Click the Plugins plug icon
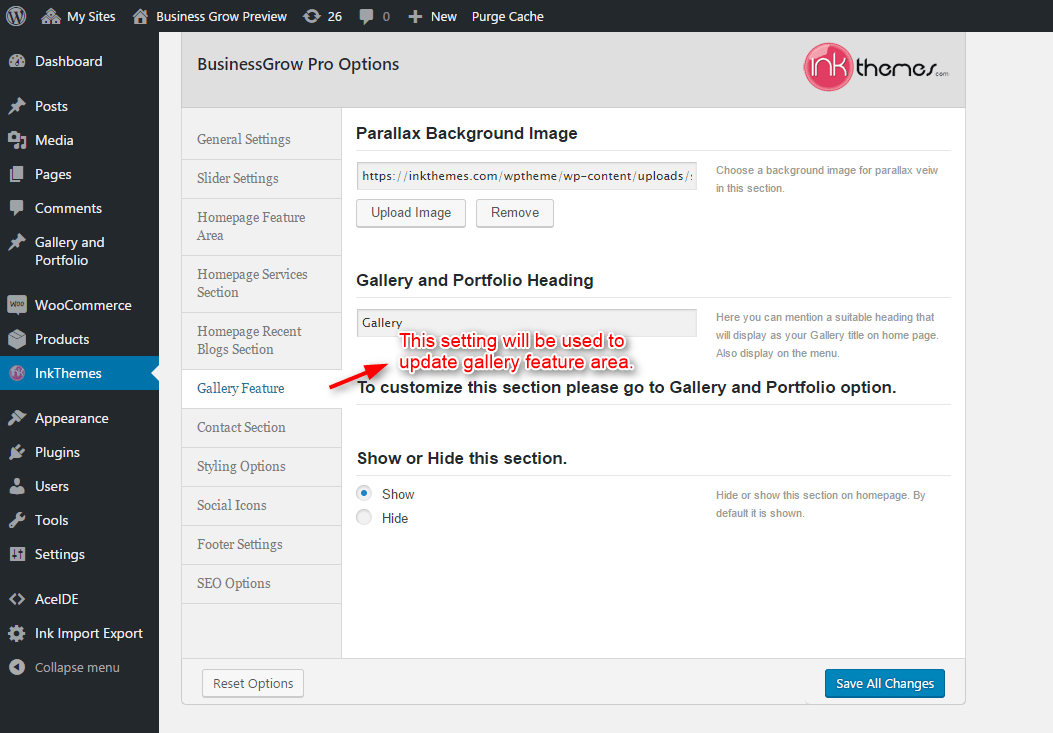Screen dimensions: 1053x733 point(17,452)
